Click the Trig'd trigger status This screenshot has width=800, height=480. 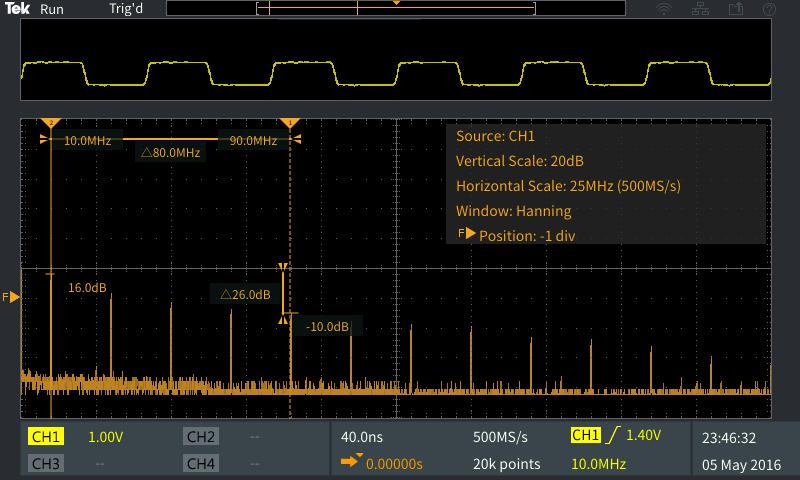tap(126, 9)
